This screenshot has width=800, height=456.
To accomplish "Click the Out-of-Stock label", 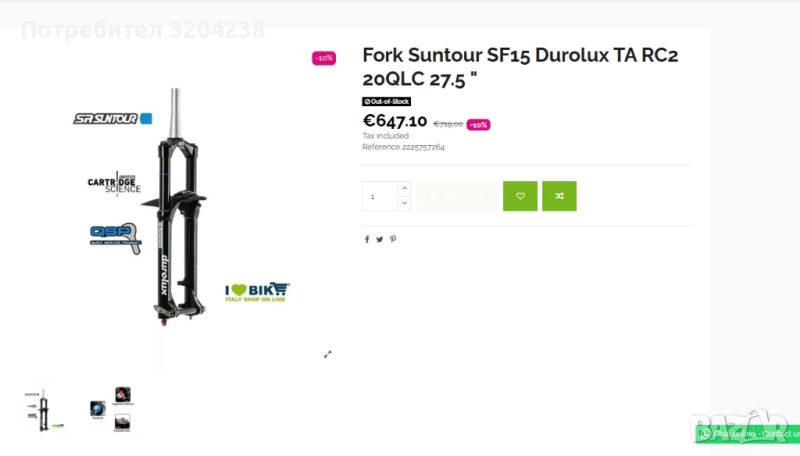I will point(386,102).
